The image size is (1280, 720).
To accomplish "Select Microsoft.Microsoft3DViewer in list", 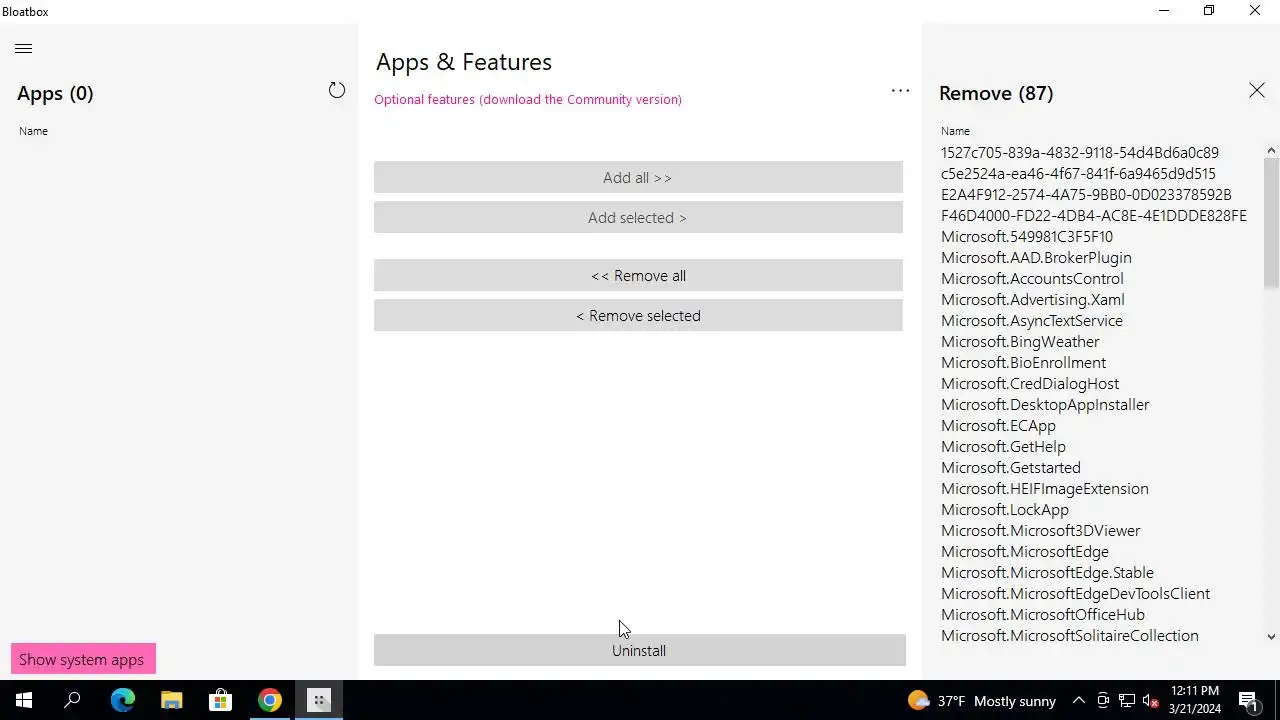I will [x=1040, y=531].
